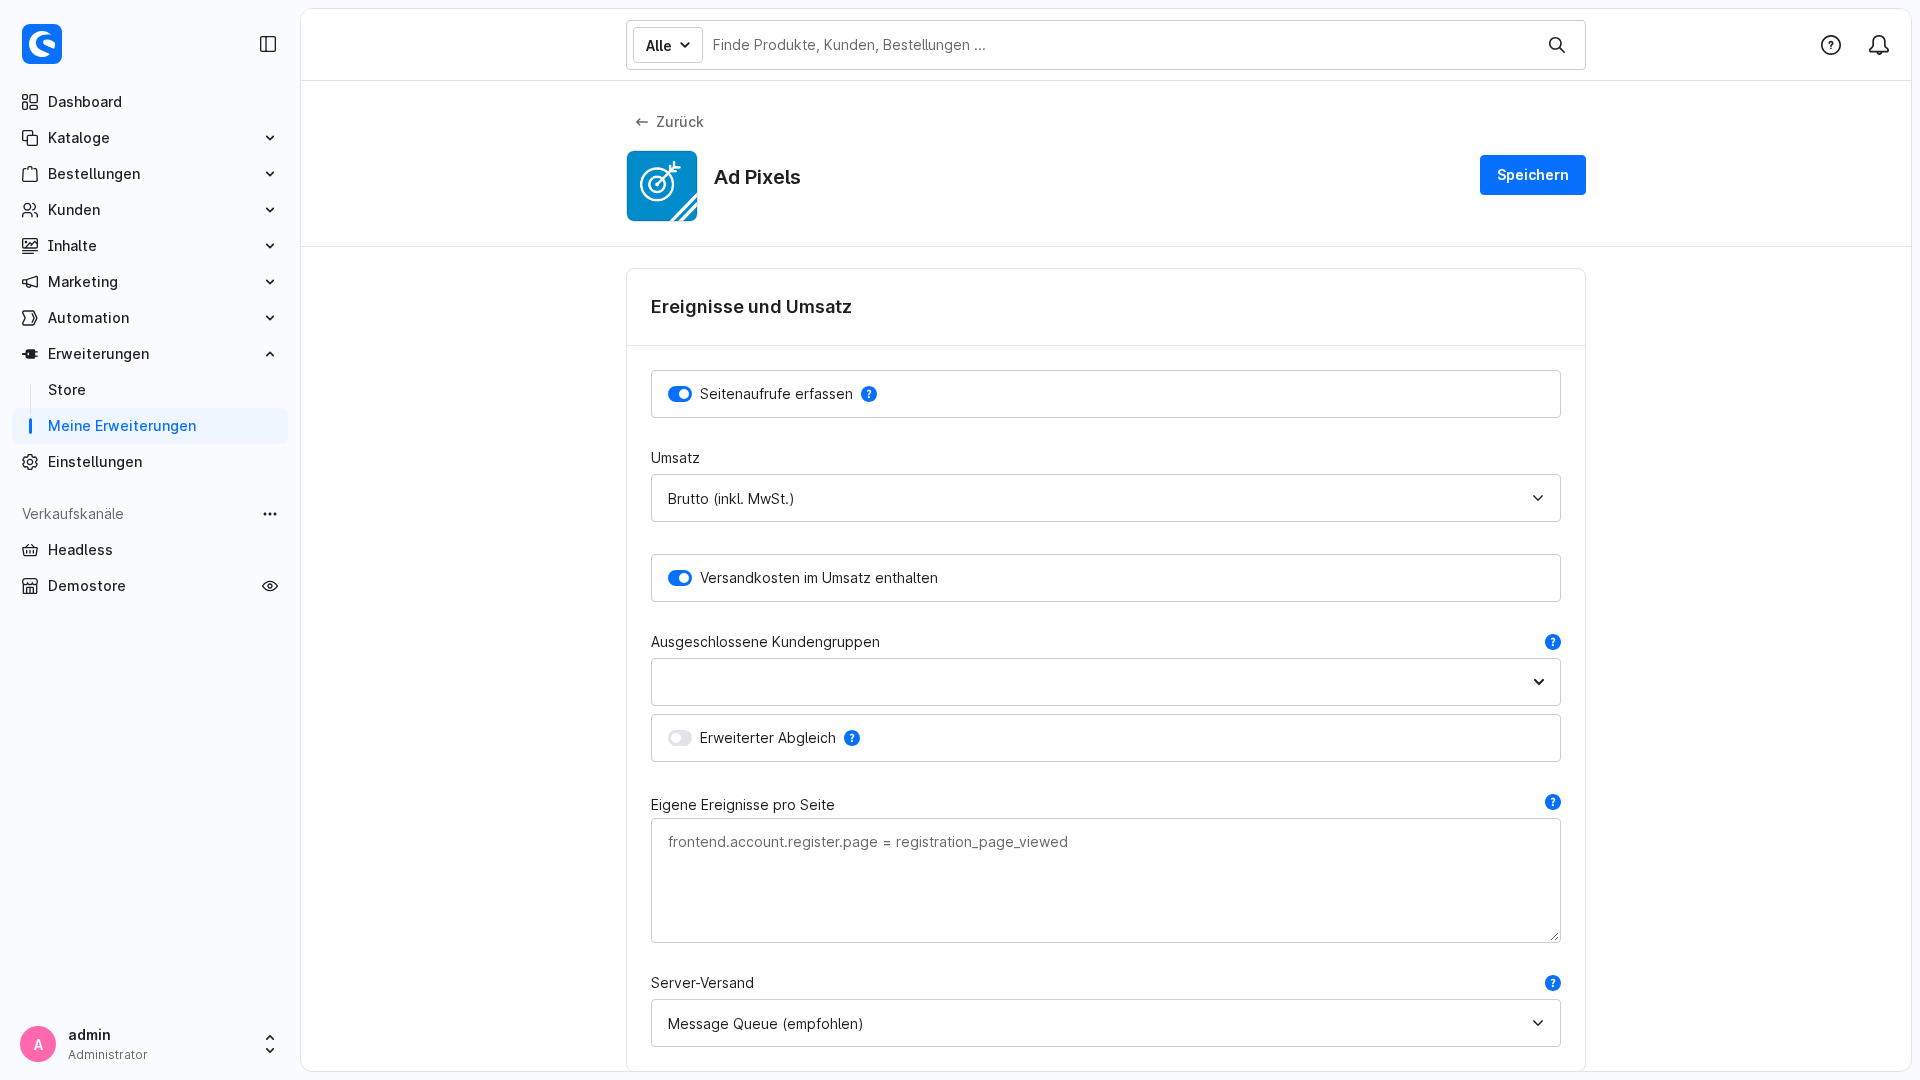Open Server-Versand Message Queue dropdown
Screen dimensions: 1920x1080
(x=1106, y=1023)
